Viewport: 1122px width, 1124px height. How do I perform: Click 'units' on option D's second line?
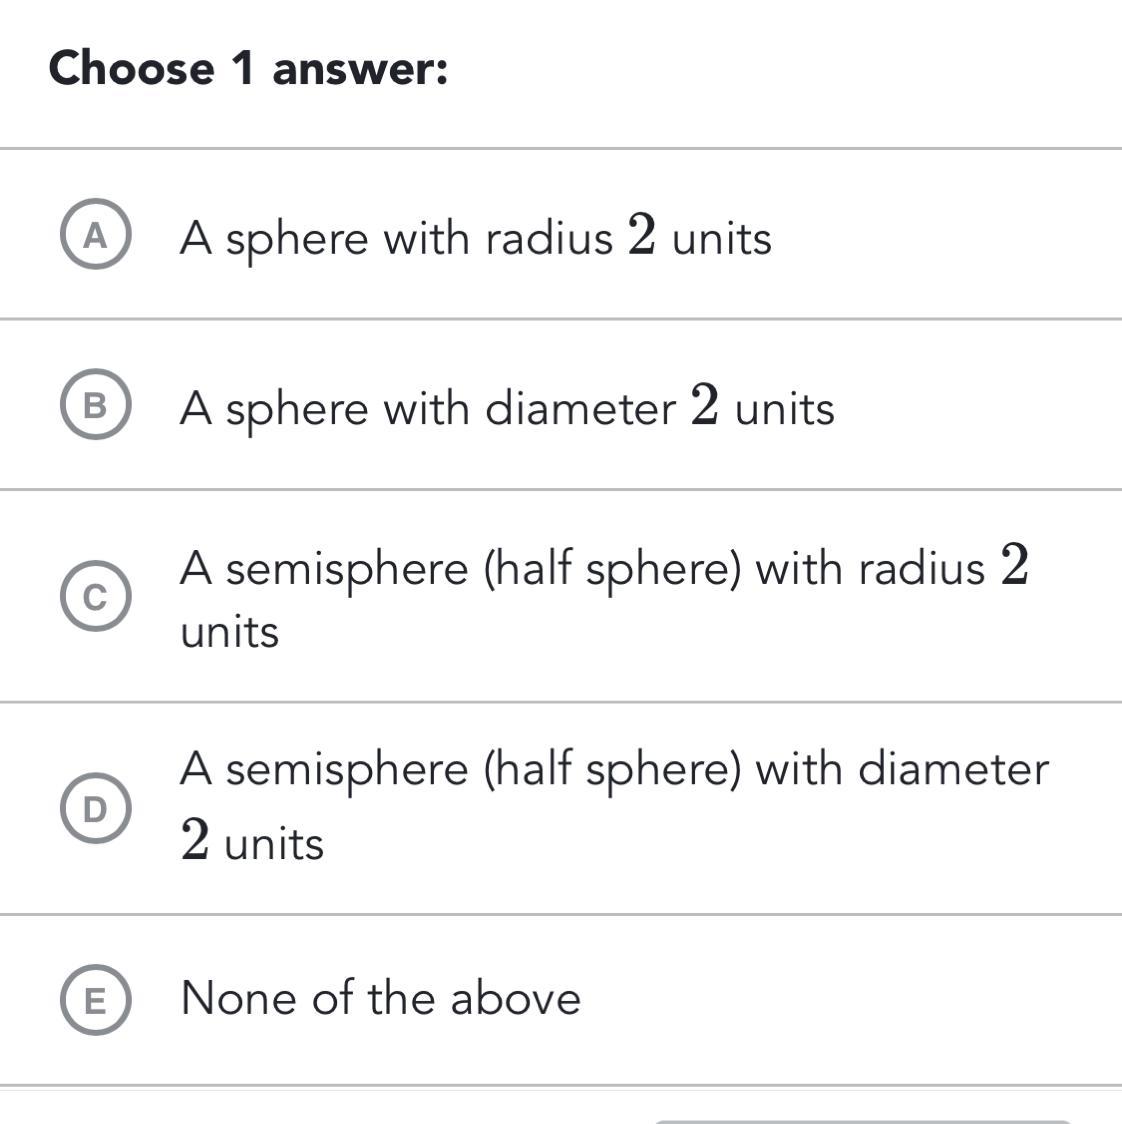click(274, 843)
